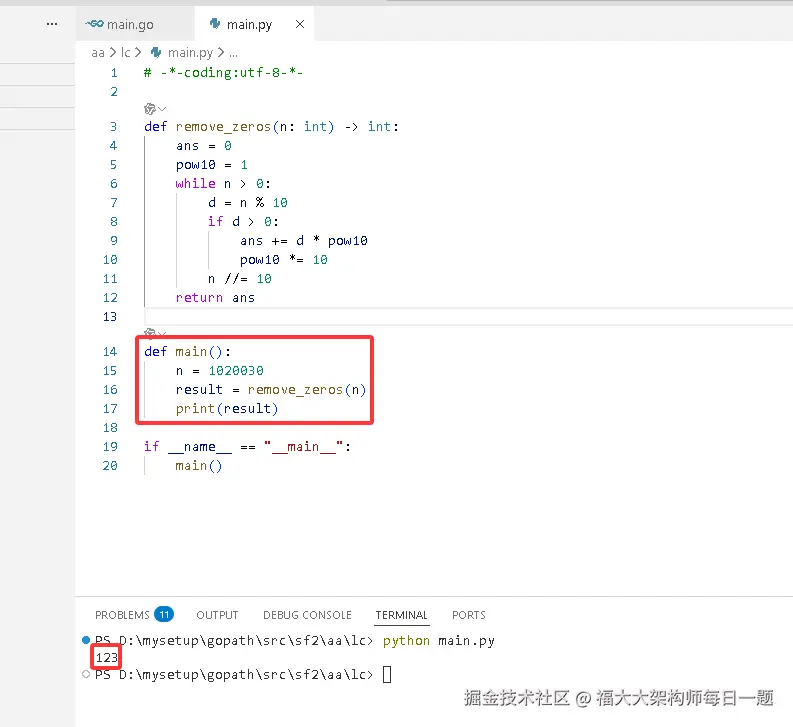This screenshot has width=793, height=727.
Task: Open the DEBUG CONSOLE panel tab
Action: coord(307,615)
